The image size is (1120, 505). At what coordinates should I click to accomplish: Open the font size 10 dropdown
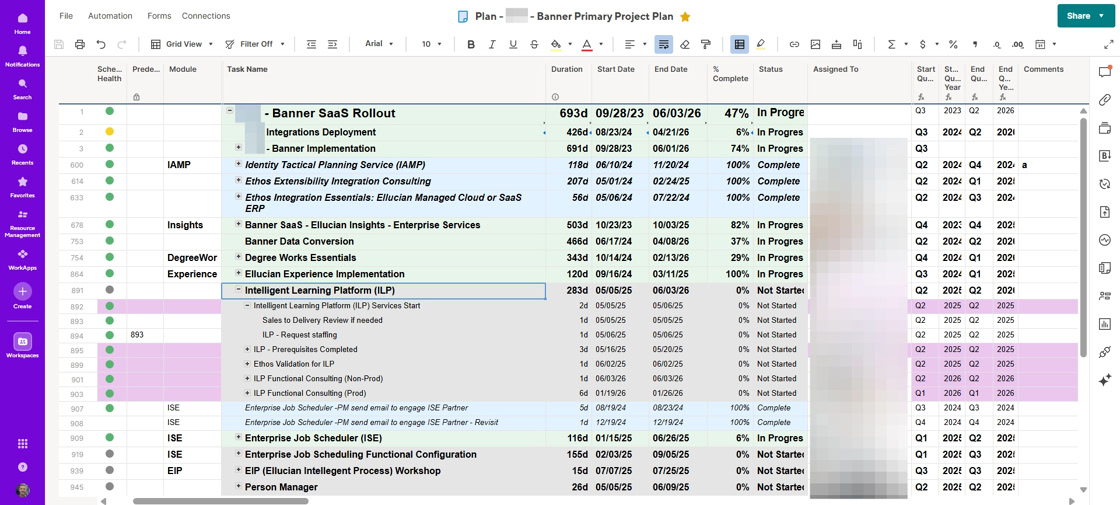(430, 44)
